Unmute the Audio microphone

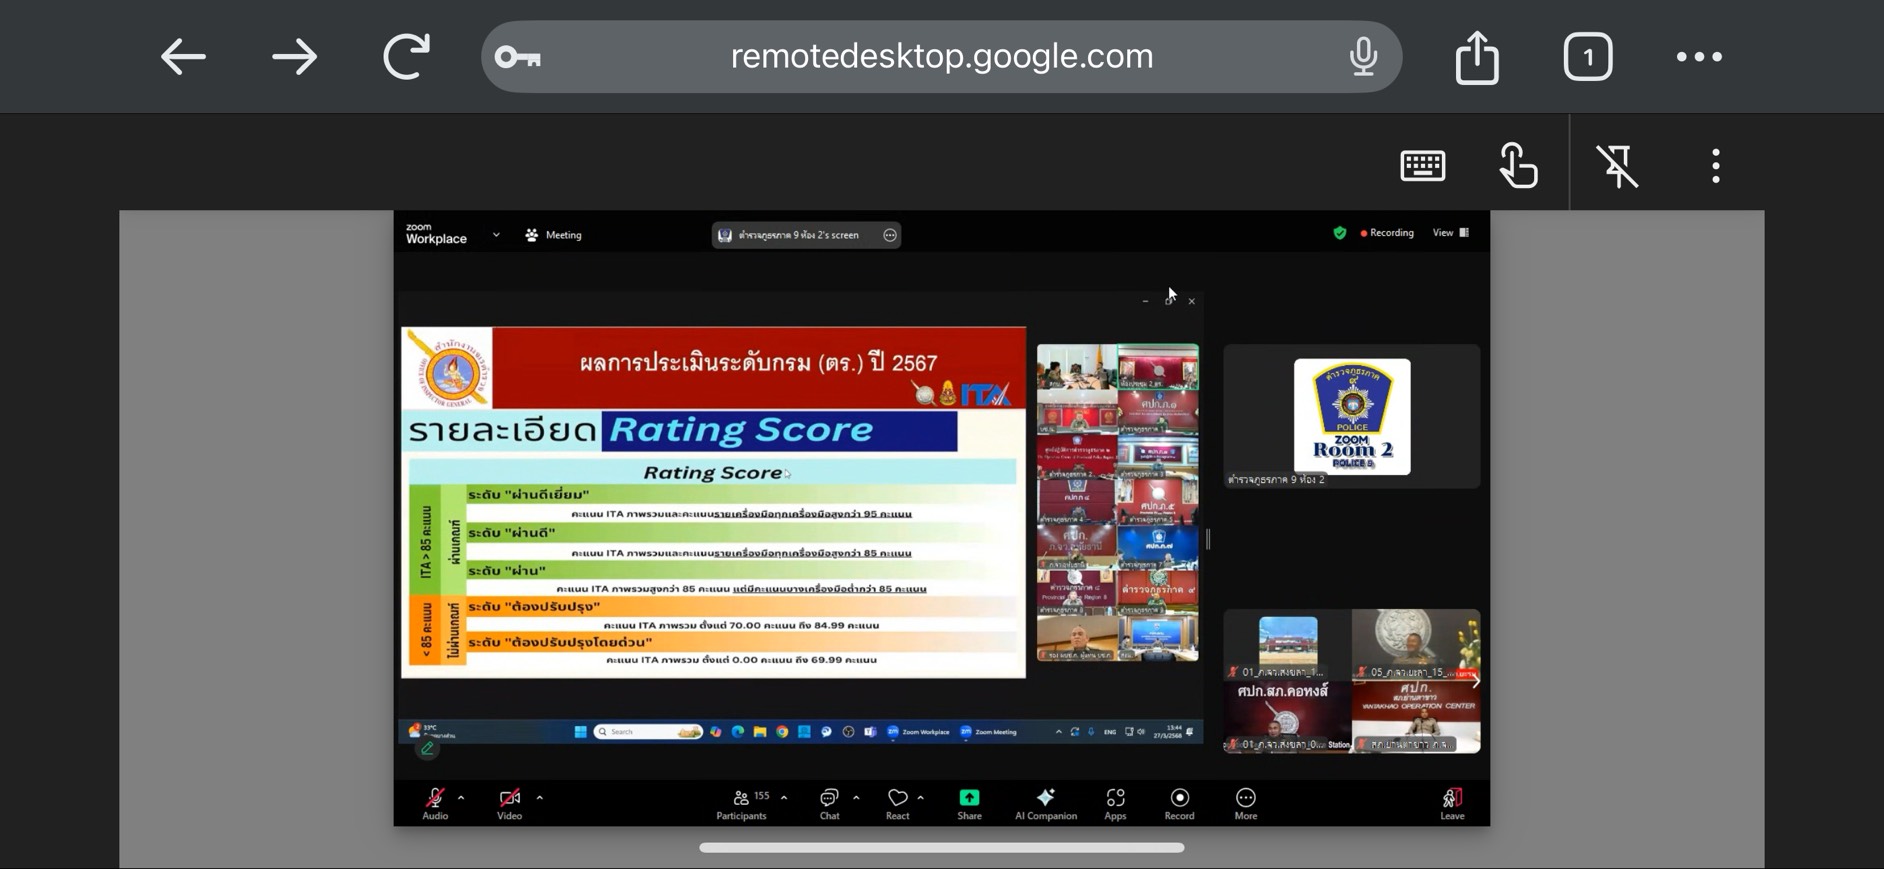pos(435,802)
